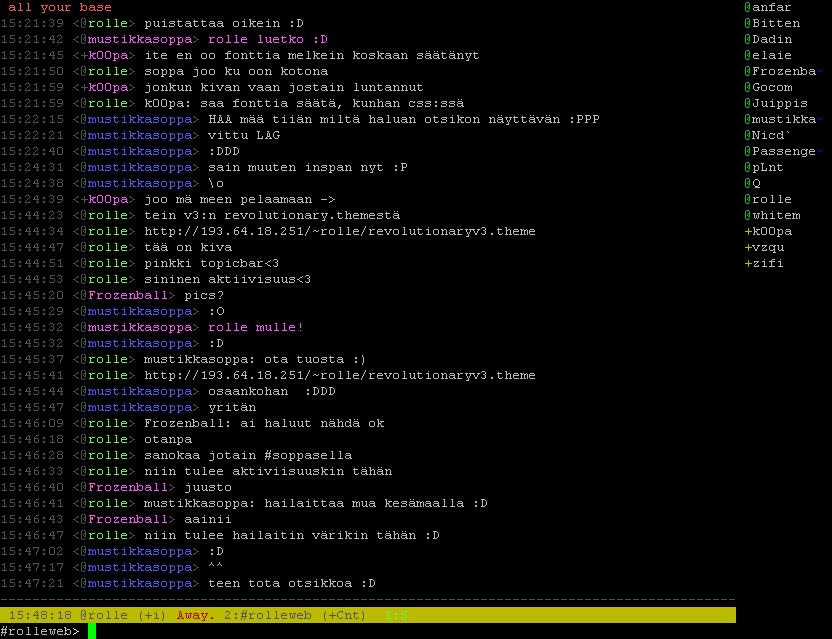Screen dimensions: 832x639
Task: Click '@rolle (+i)' in the status bar
Action: [x=123, y=615]
